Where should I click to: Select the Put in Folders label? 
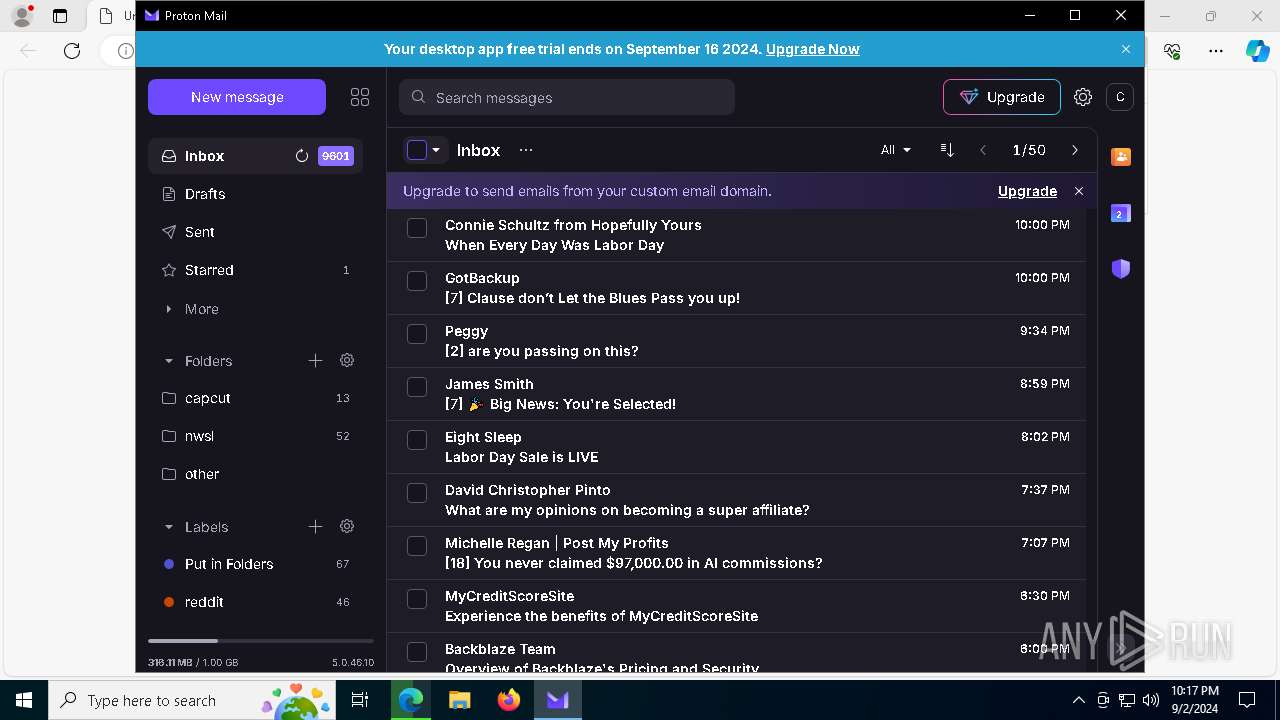[255, 564]
